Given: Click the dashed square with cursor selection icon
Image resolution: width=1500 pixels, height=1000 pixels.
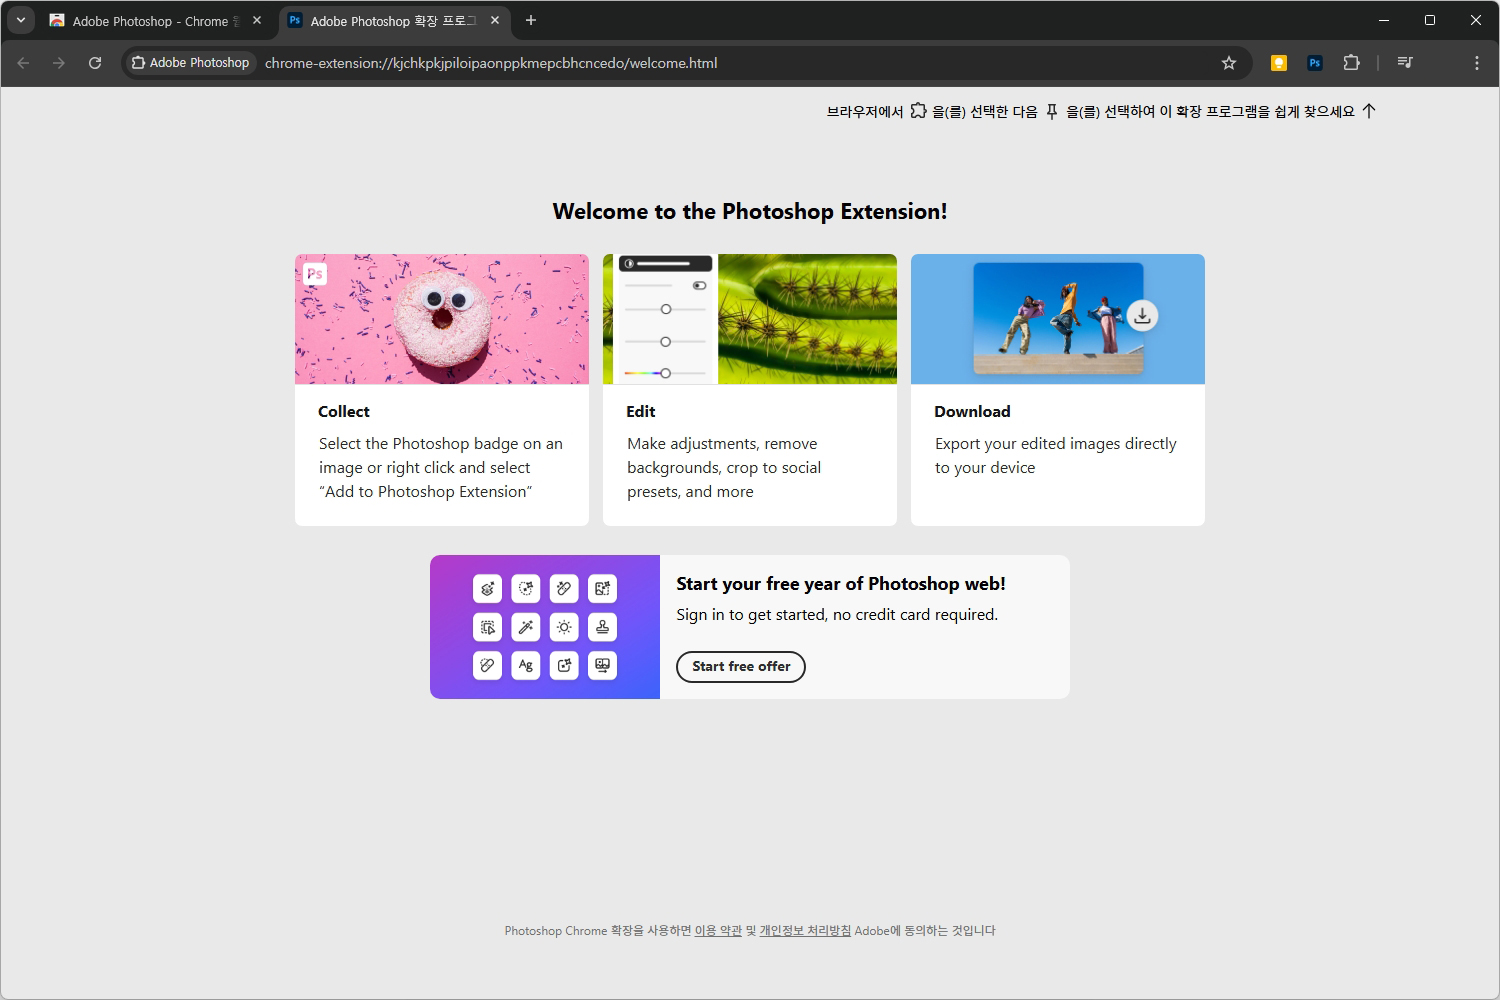Looking at the screenshot, I should point(487,627).
